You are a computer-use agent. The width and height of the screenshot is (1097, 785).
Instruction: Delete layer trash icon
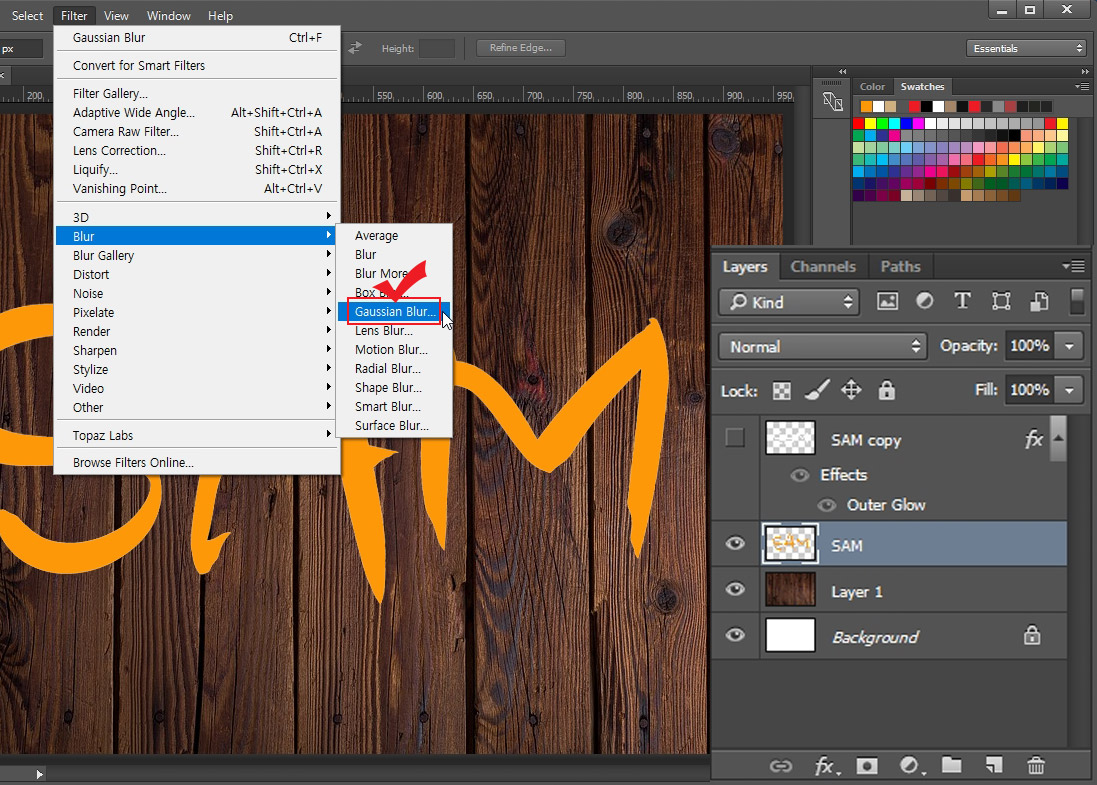1036,765
